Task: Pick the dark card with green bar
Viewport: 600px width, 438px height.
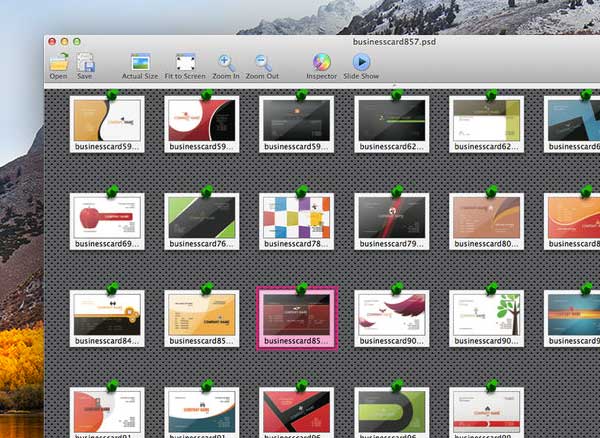Action: coord(392,124)
